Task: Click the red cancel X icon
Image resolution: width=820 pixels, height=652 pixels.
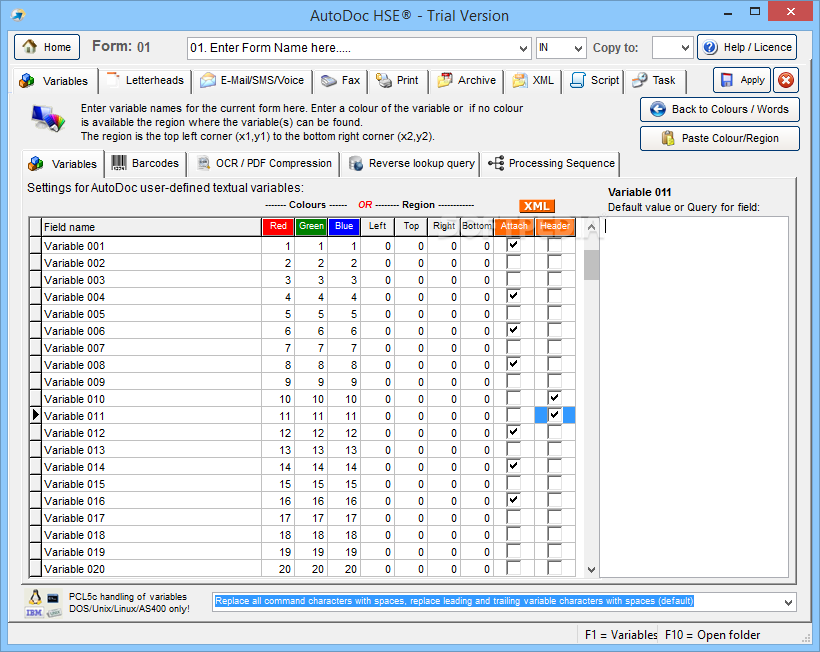Action: click(785, 80)
